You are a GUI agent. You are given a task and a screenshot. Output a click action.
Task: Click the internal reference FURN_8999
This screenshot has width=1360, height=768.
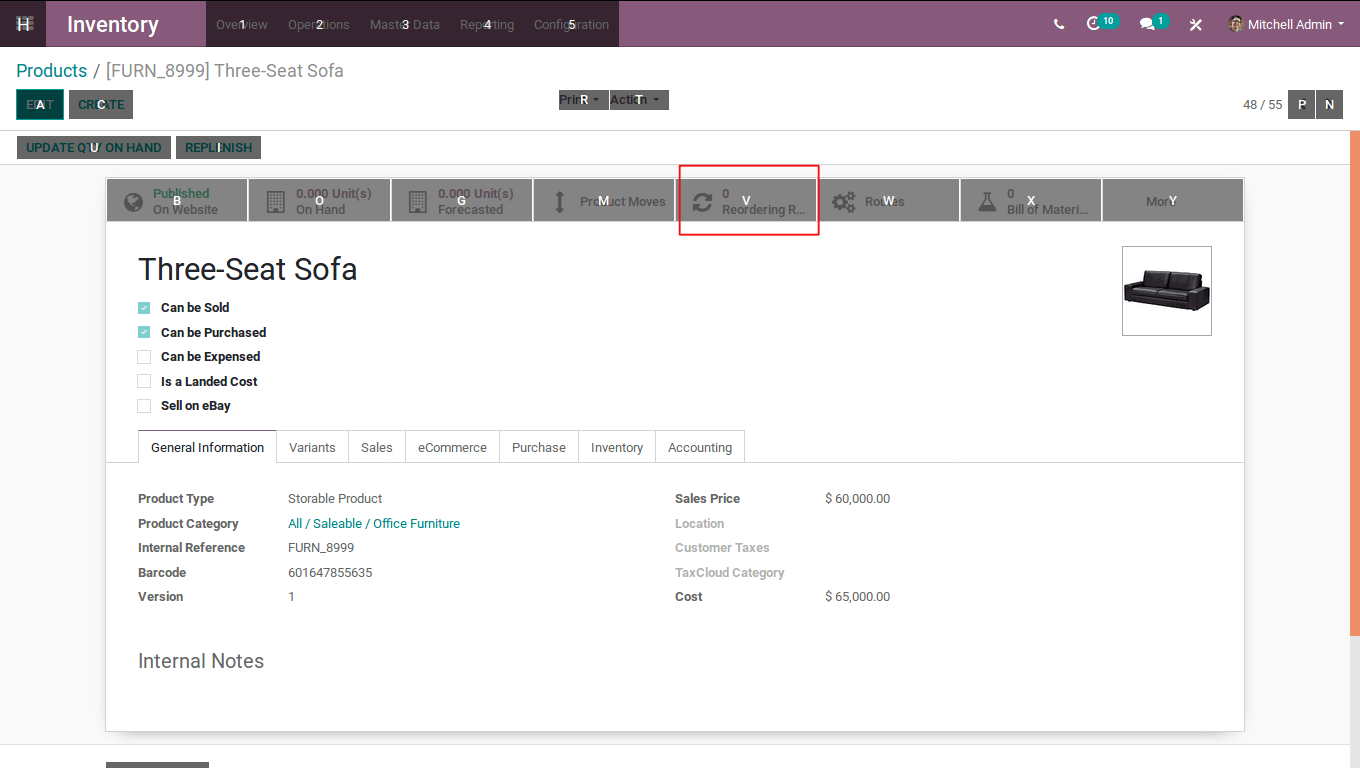(321, 547)
